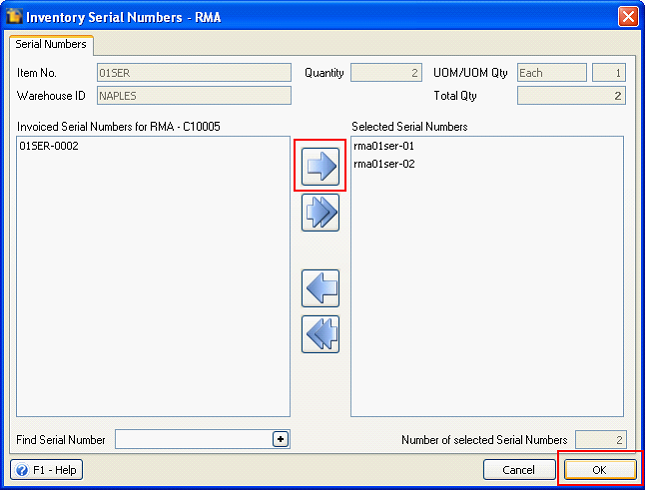The image size is (646, 491).
Task: Click the Item No. field showing 01SER
Action: coord(194,73)
